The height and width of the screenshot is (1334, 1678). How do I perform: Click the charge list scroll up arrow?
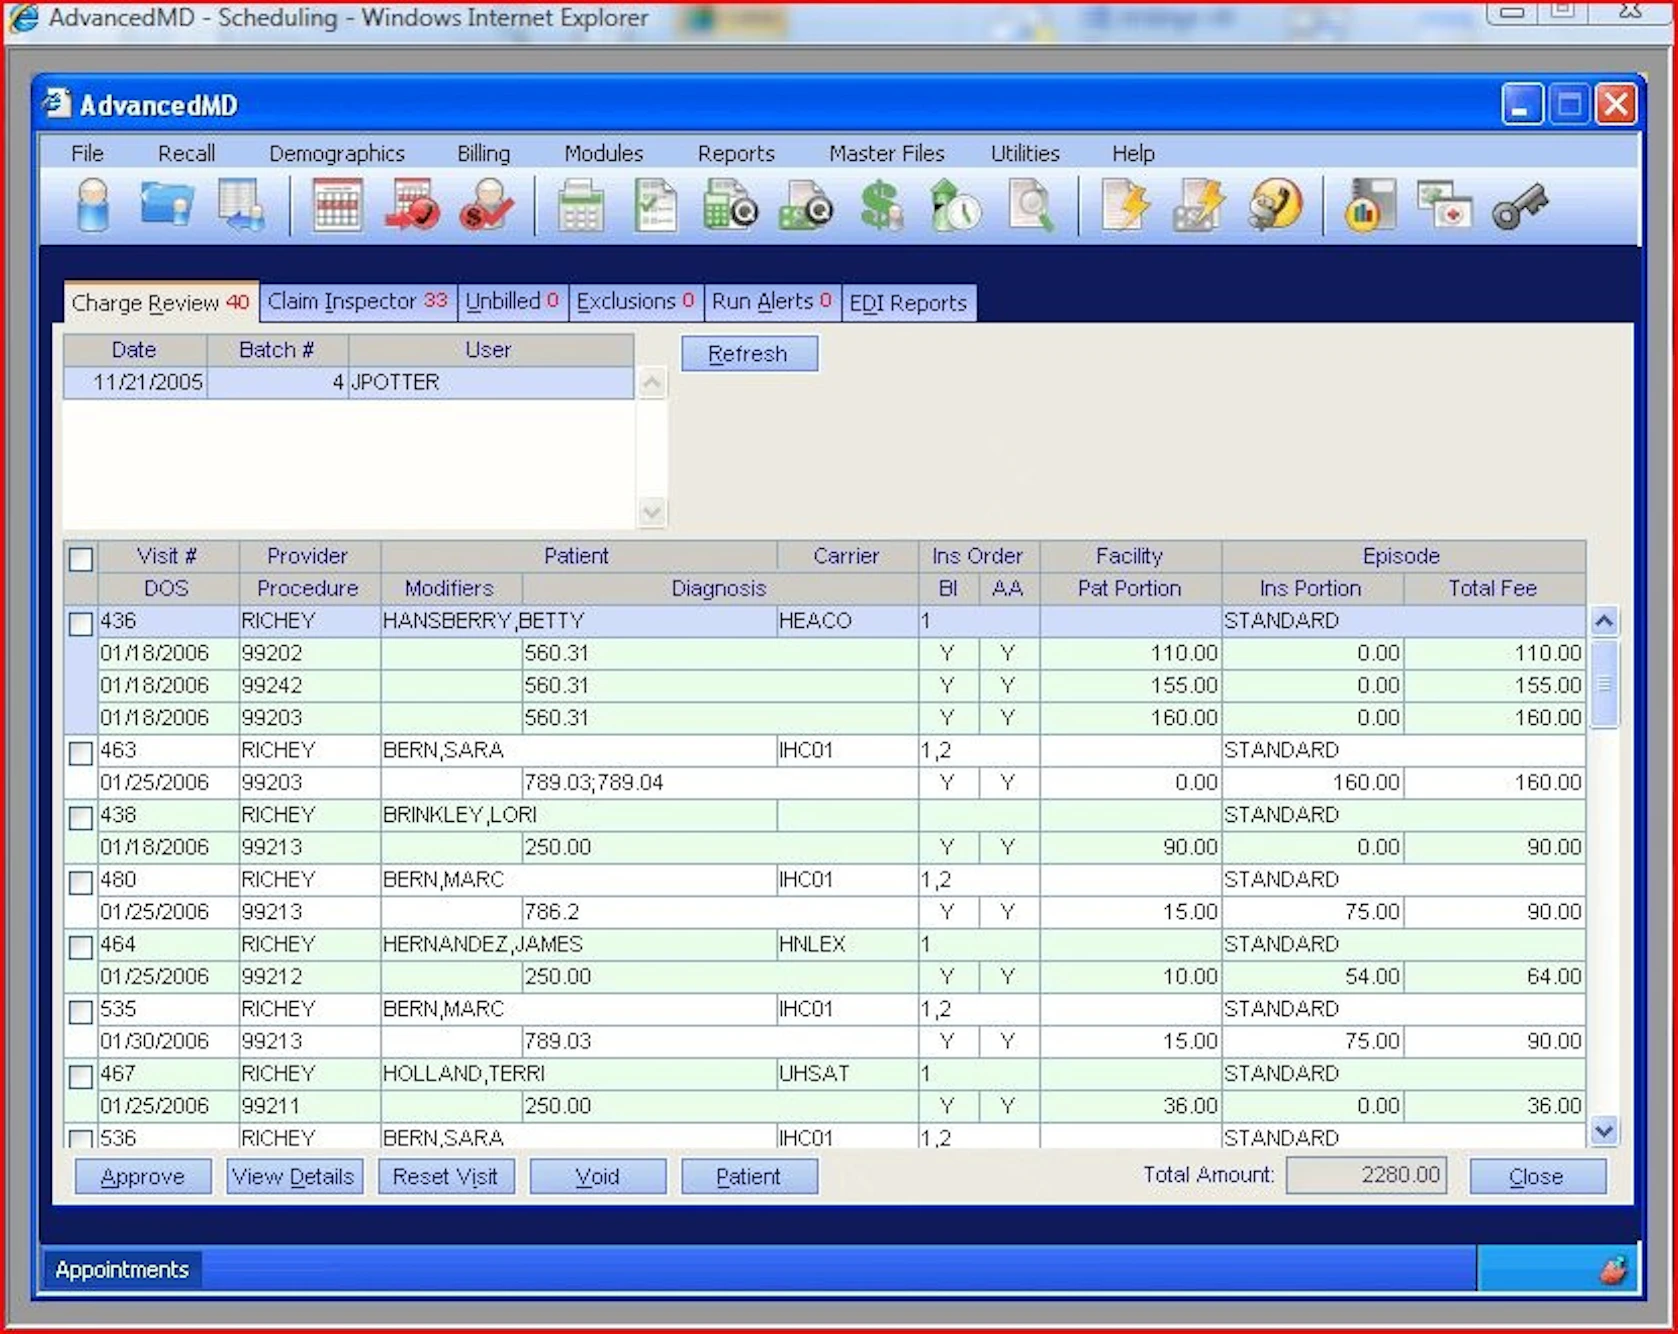point(1604,621)
